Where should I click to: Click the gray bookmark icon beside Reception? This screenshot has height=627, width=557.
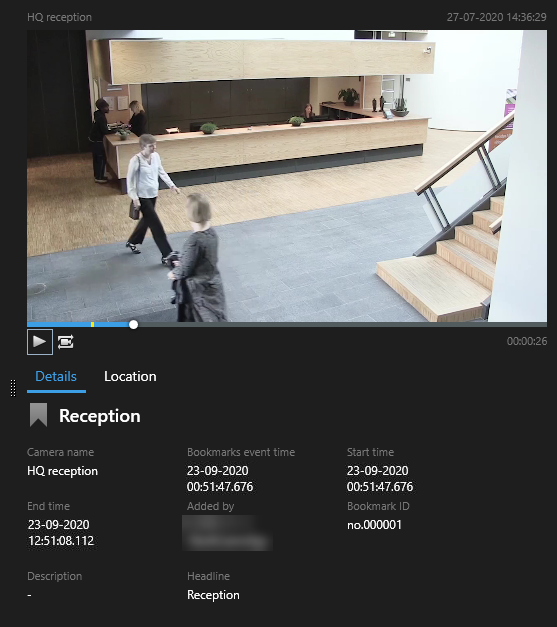pyautogui.click(x=38, y=415)
